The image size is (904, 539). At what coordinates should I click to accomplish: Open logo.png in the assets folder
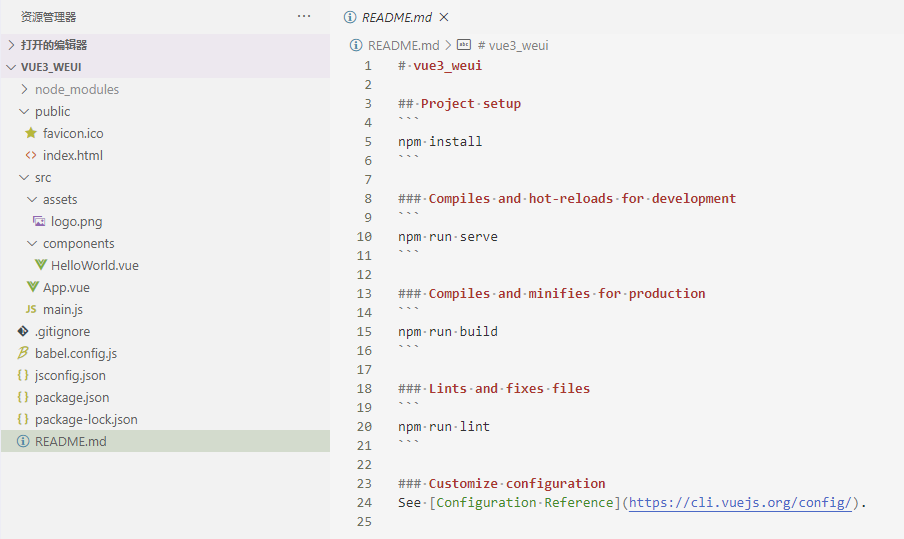pyautogui.click(x=76, y=221)
